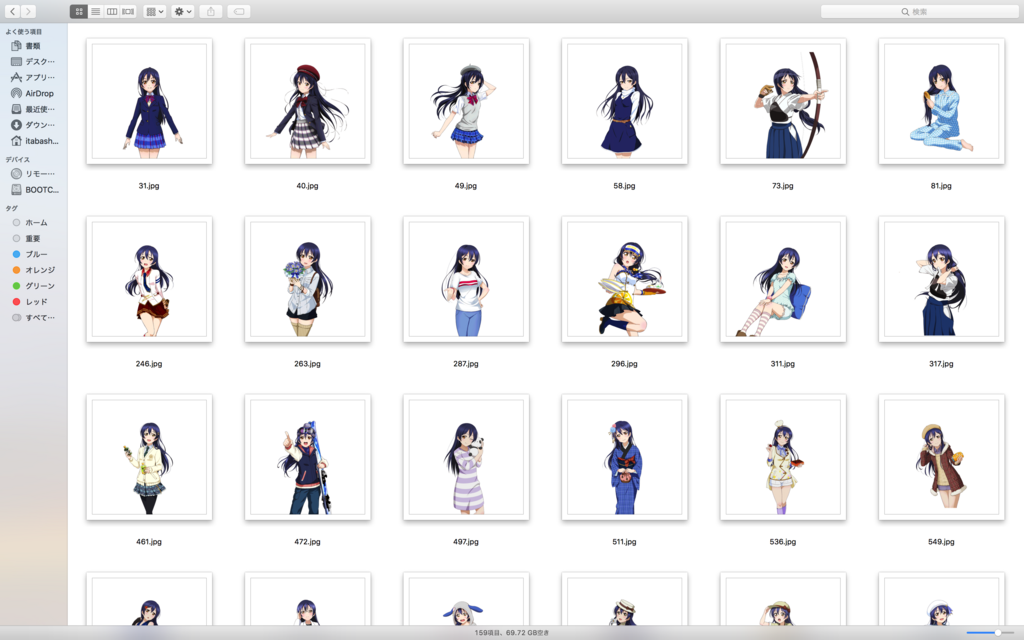Select thumbnail of 40.jpg
1024x640 pixels.
(x=308, y=101)
